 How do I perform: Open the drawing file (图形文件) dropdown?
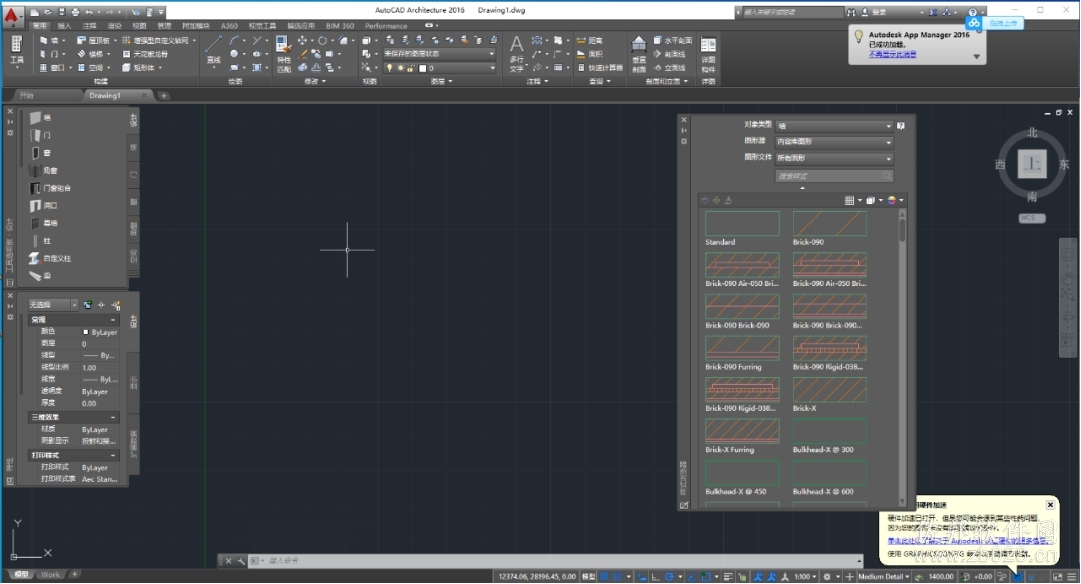[x=834, y=158]
